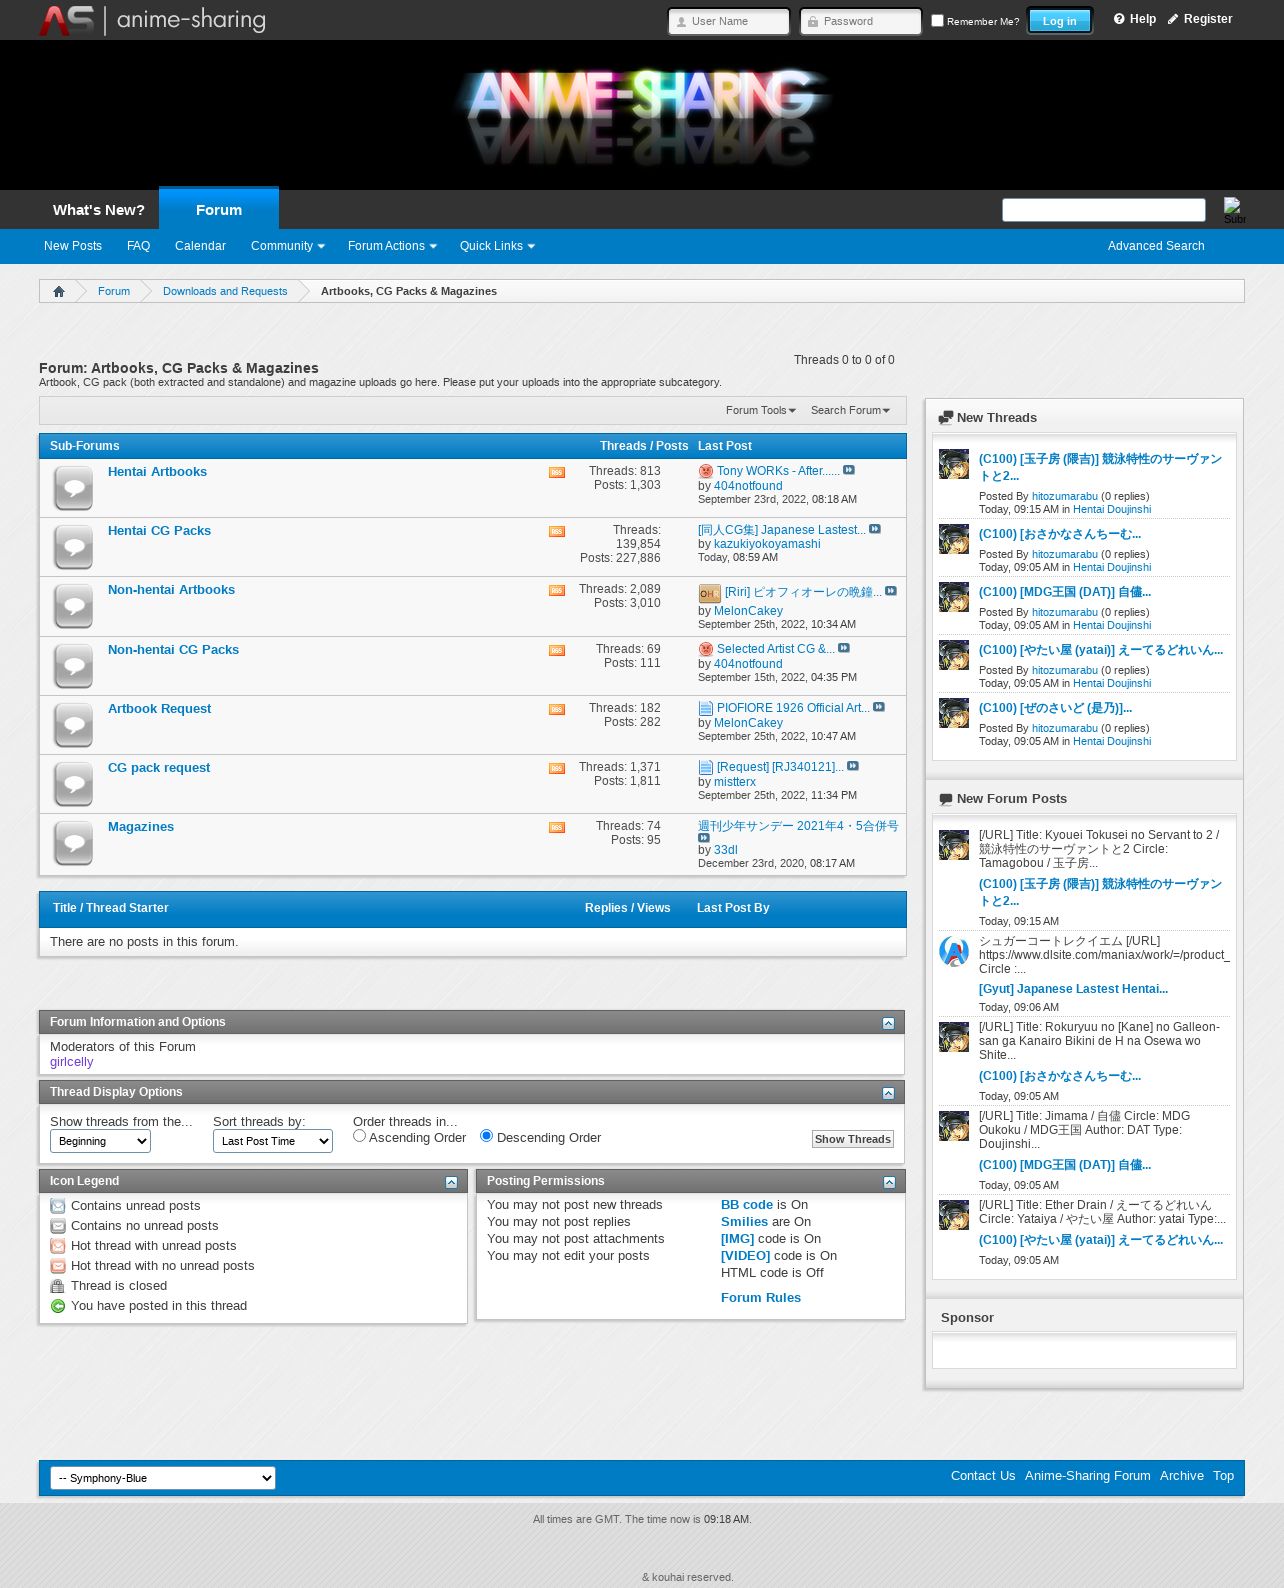Click the forum search text box

tap(1104, 210)
